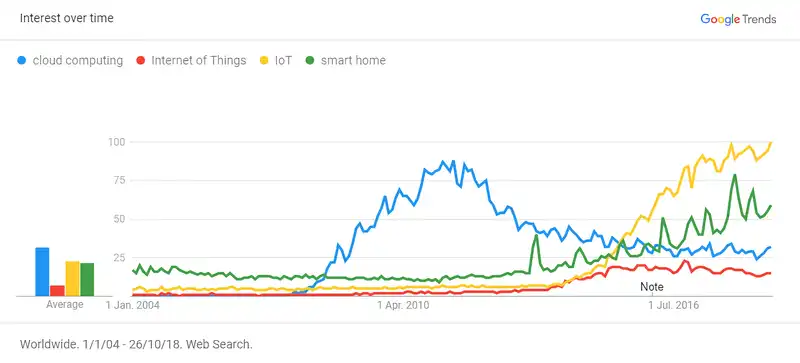The image size is (800, 363).
Task: Click the 100 value axis label
Action: point(117,141)
